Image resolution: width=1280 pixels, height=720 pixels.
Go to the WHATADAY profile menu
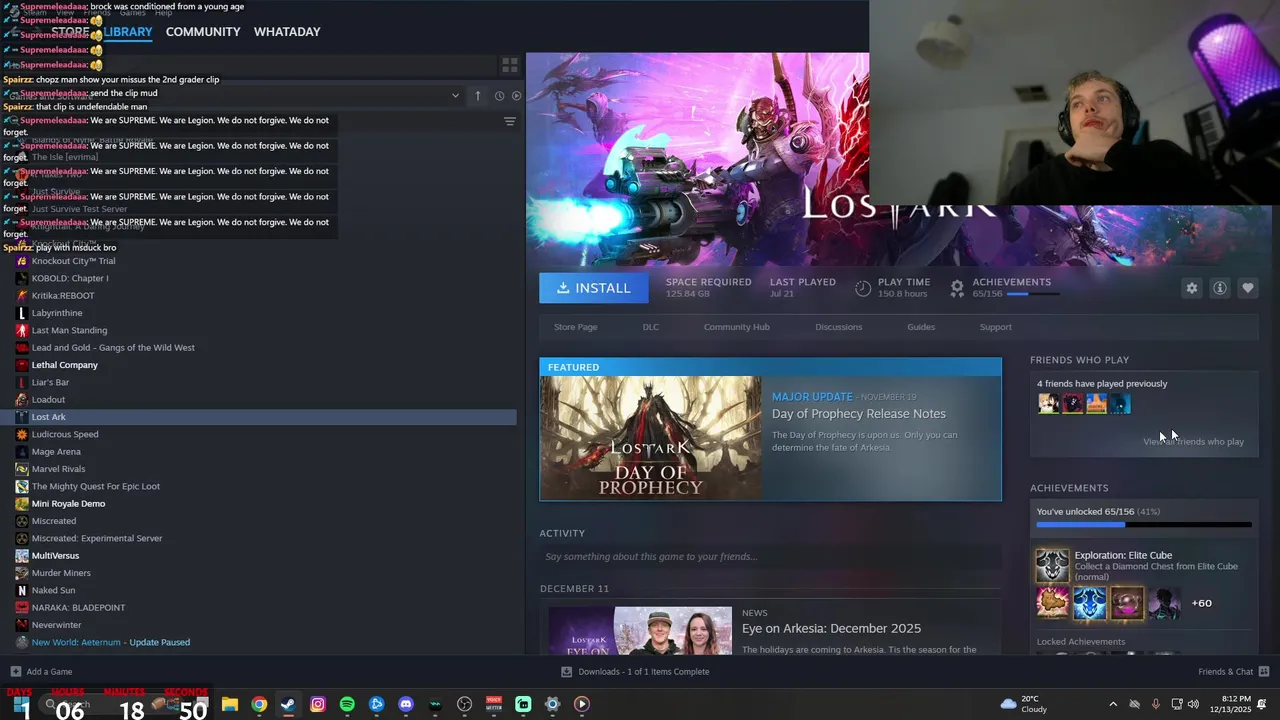pos(287,32)
